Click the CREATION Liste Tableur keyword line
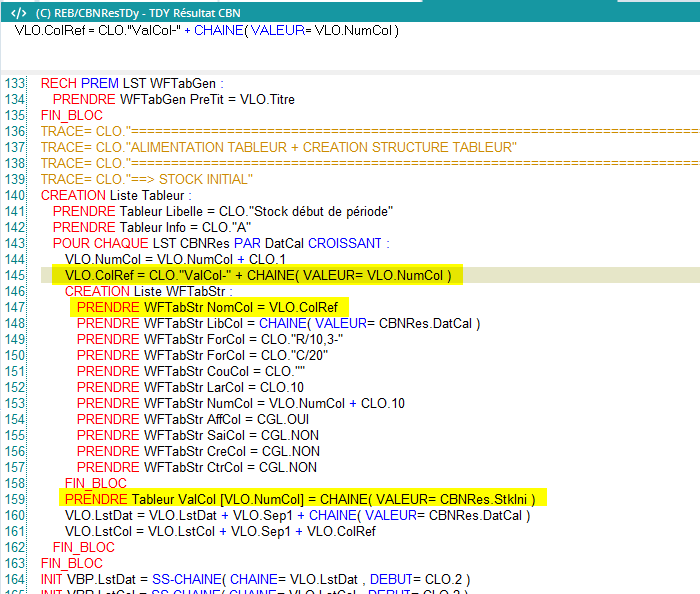Screen dimensions: 700x594 [113, 196]
